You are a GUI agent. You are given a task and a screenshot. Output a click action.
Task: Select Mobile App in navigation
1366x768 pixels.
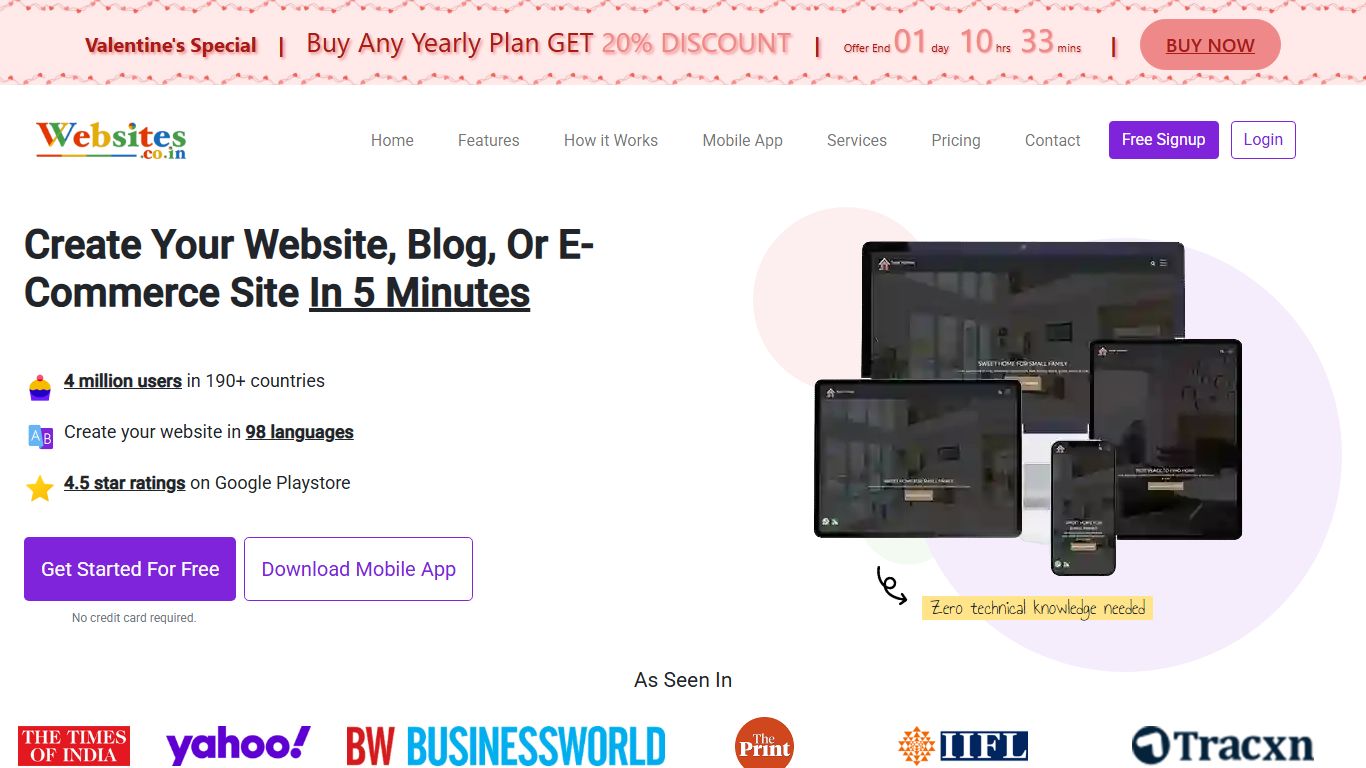(742, 141)
